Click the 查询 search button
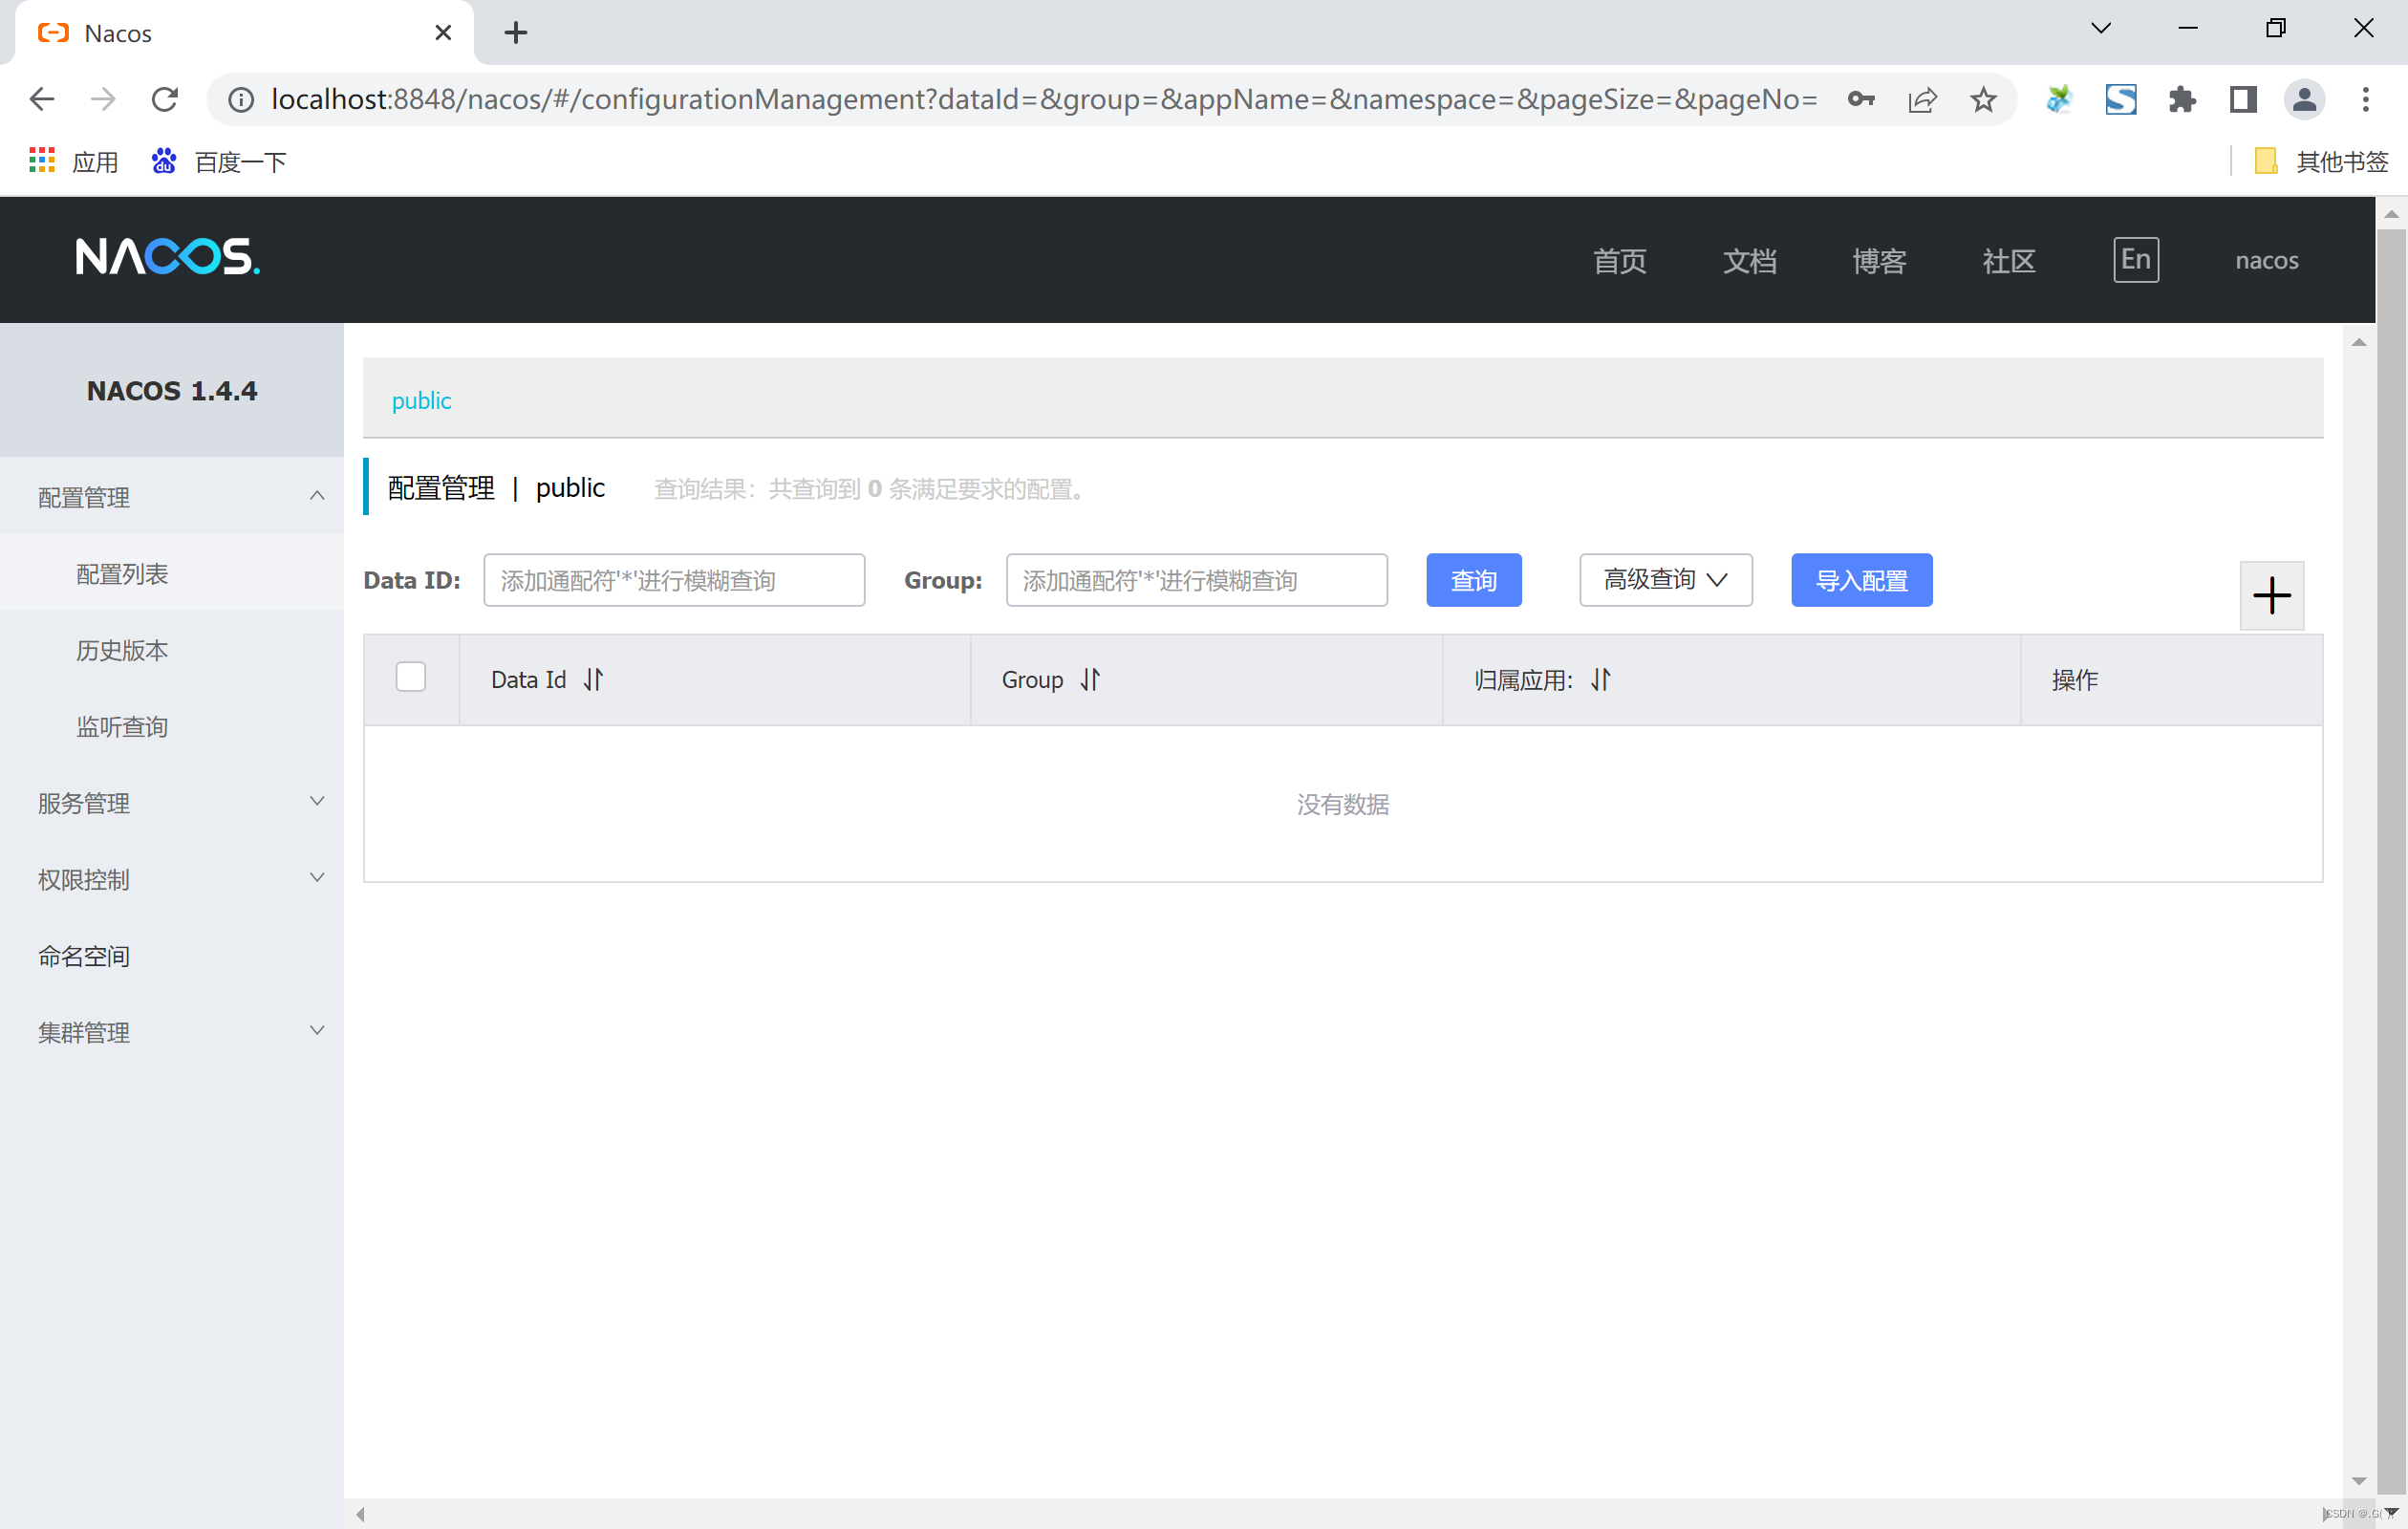Viewport: 2408px width, 1529px height. coord(1473,580)
